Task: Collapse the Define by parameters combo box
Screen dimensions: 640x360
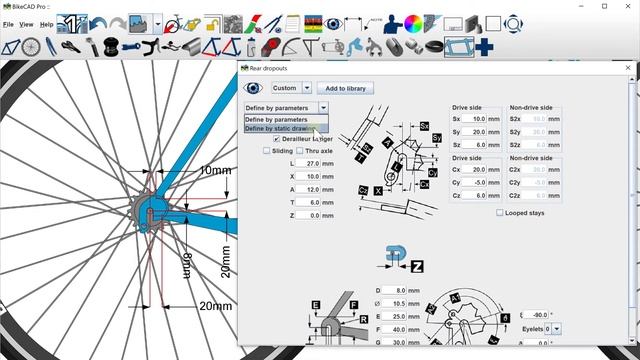Action: [323, 108]
